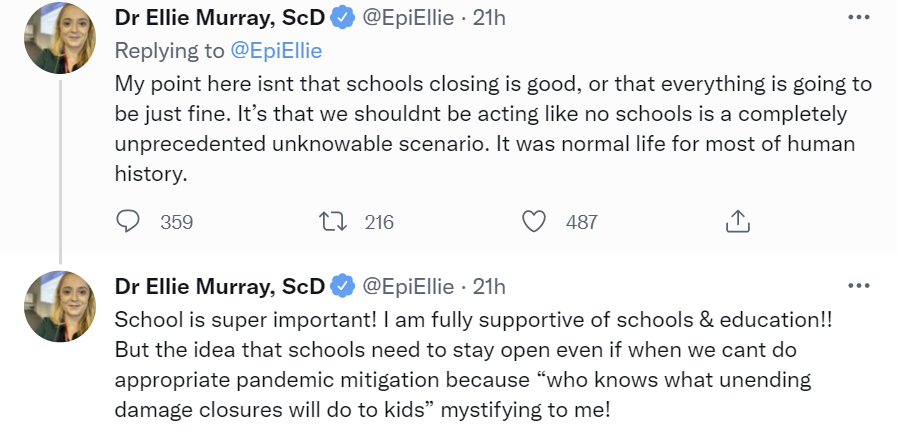
Task: Click Dr Ellie Murray name on second tweet
Action: 220,287
